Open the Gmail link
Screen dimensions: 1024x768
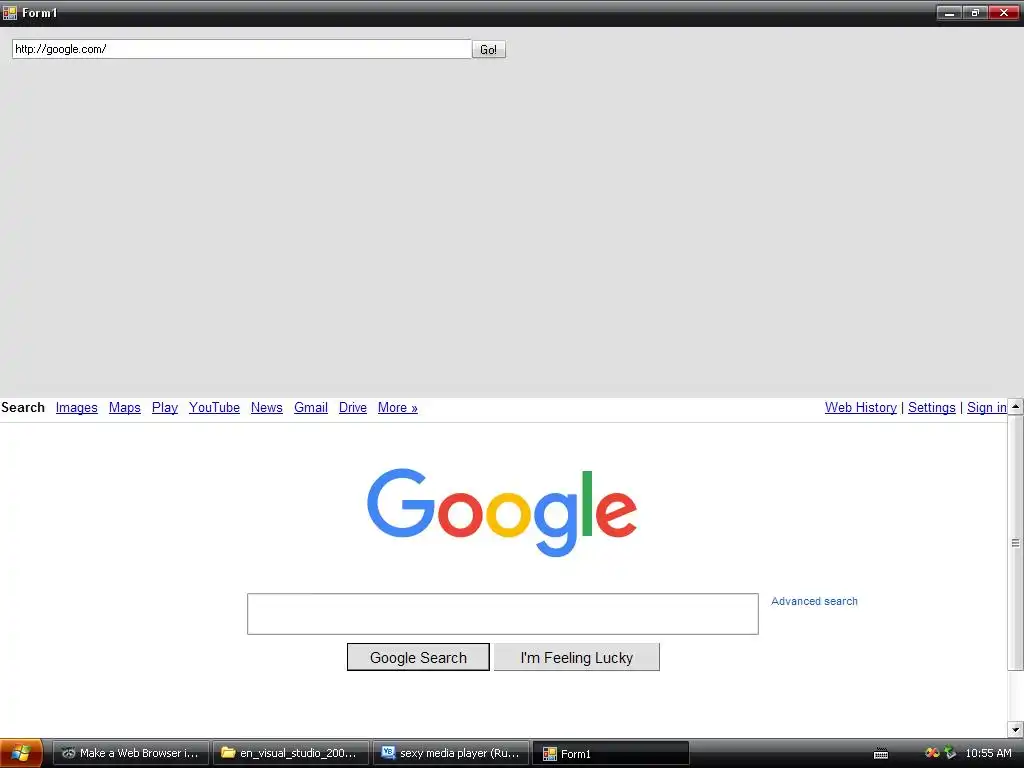tap(311, 408)
